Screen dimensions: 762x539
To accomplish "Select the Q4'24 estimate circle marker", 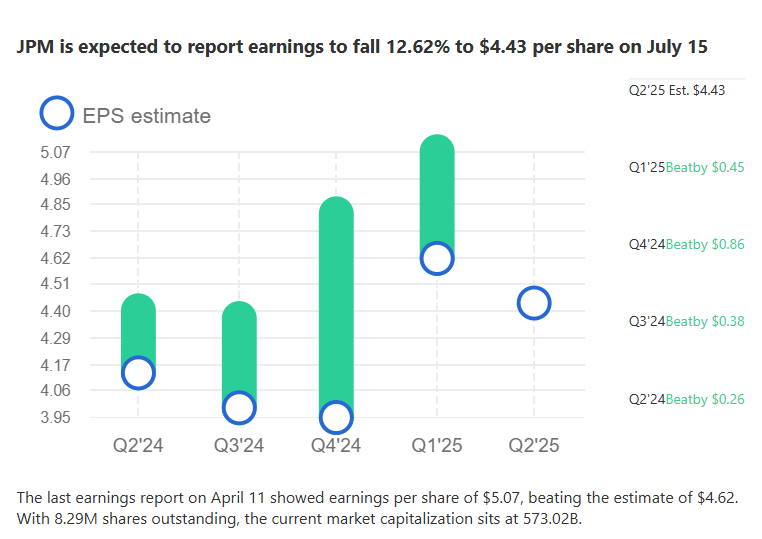I will (336, 417).
